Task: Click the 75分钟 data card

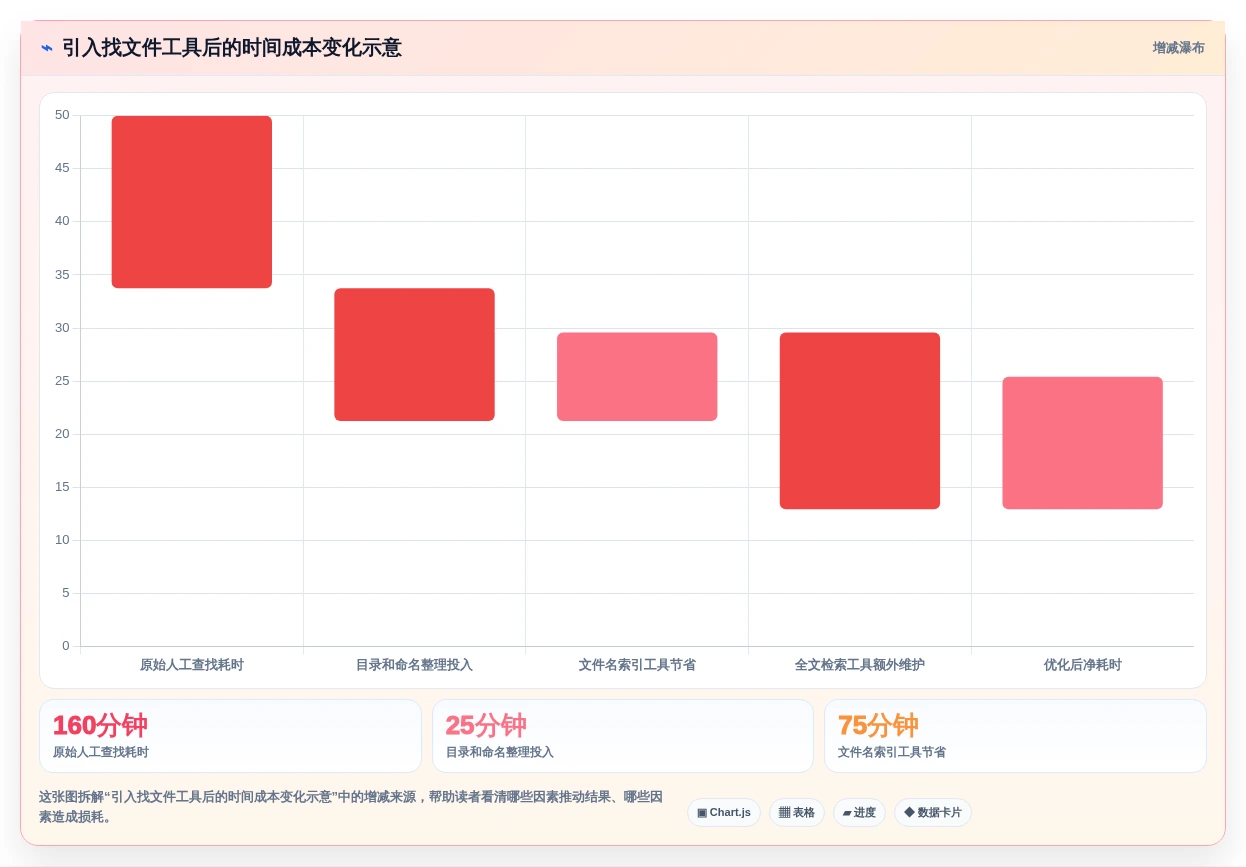Action: [x=1015, y=736]
